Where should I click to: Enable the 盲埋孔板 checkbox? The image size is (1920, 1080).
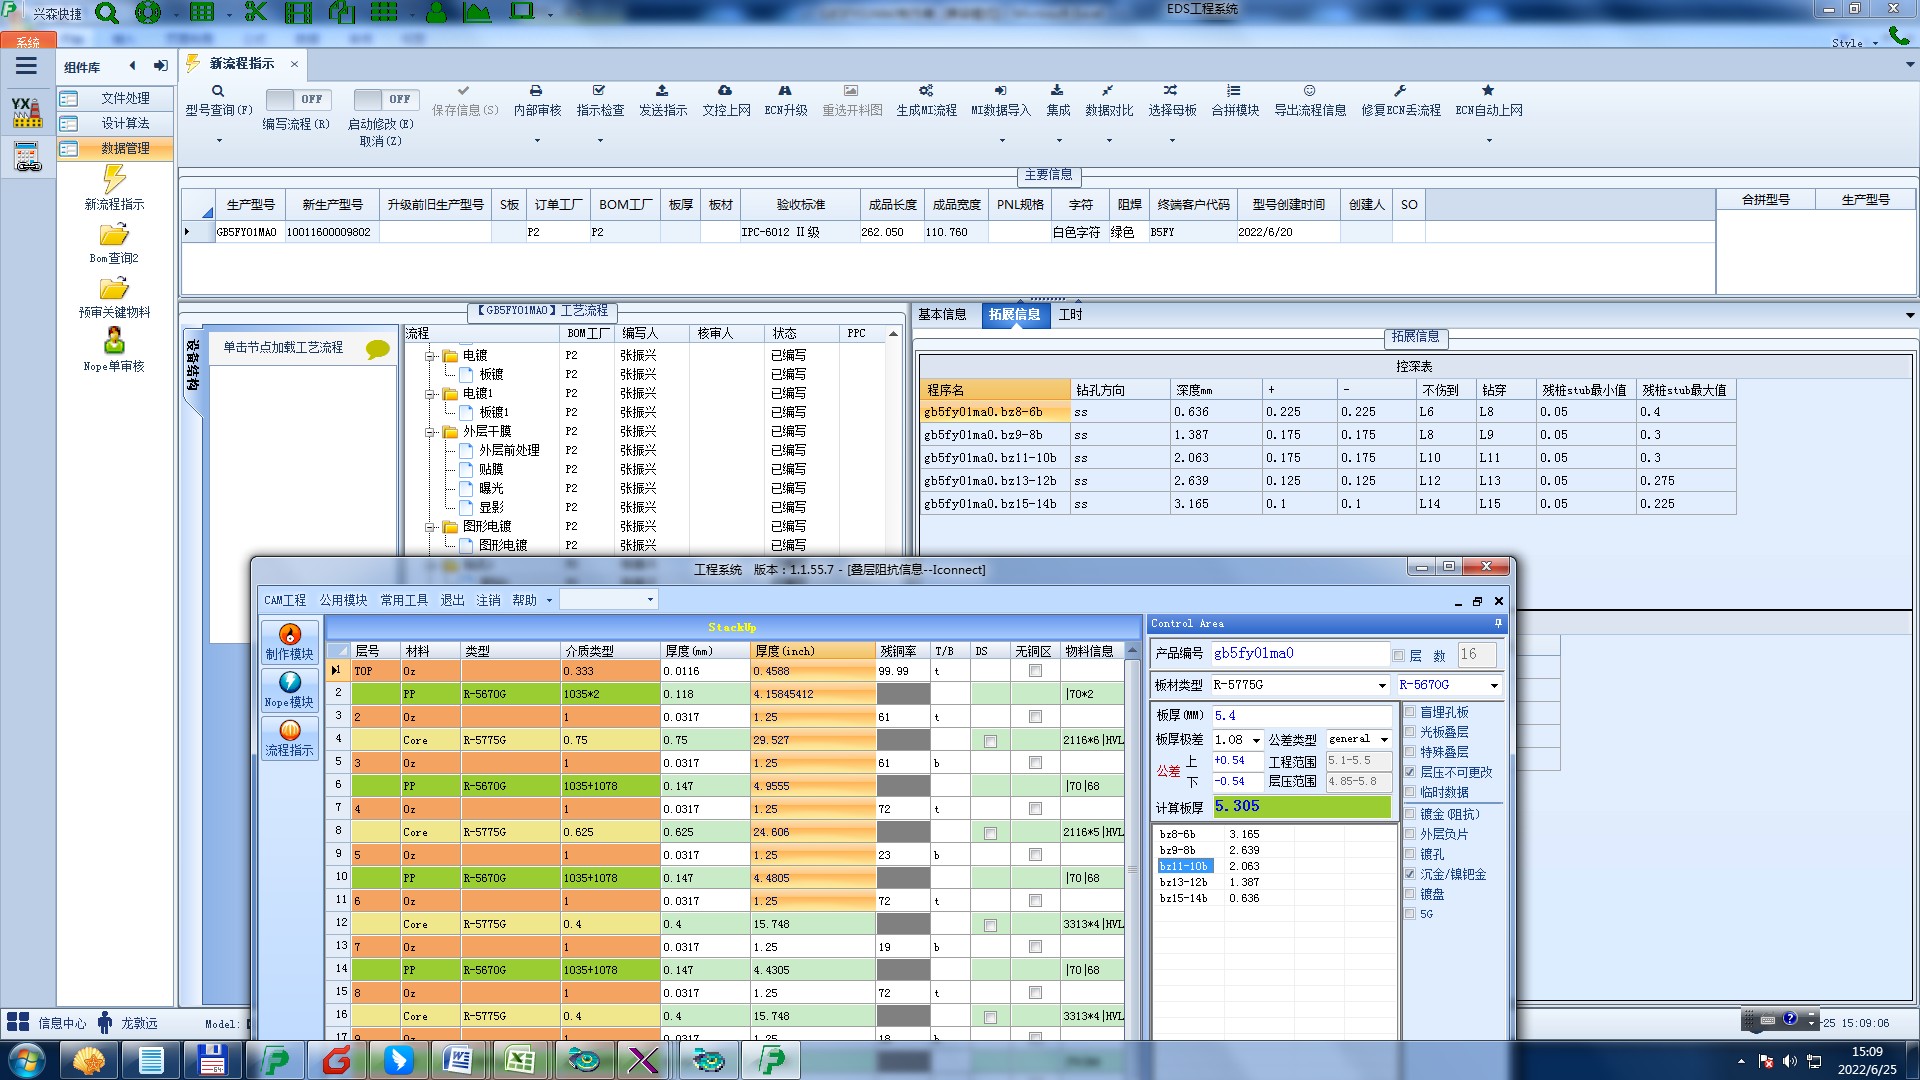[1410, 712]
